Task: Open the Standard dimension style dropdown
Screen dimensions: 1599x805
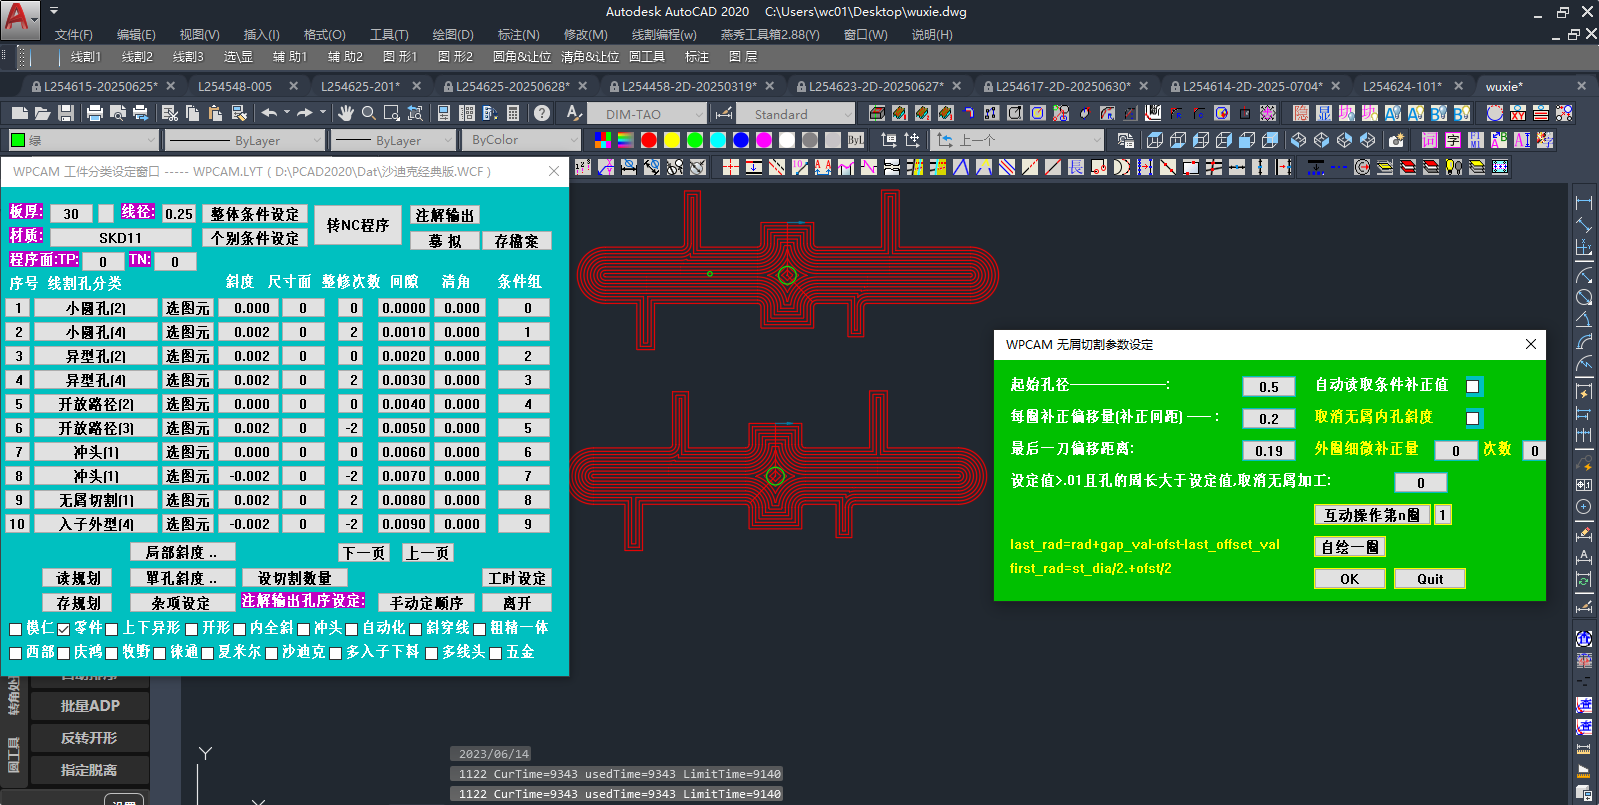Action: [796, 114]
